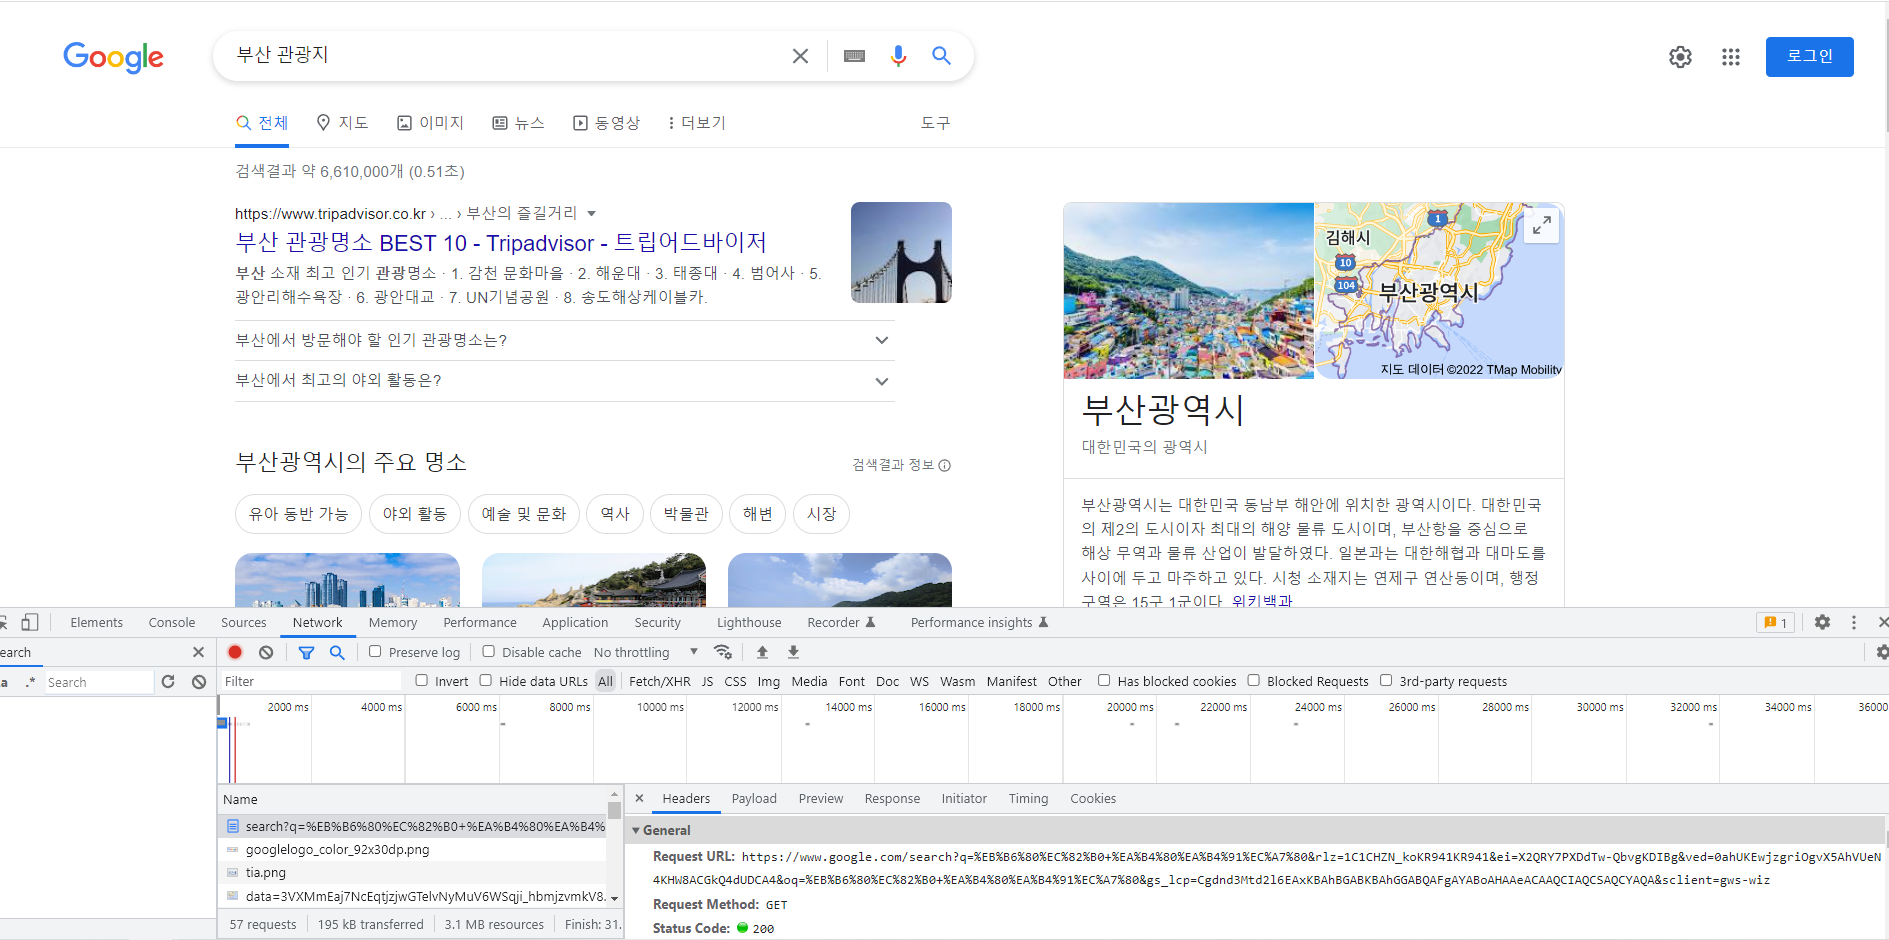Close the request details pane

coord(639,798)
